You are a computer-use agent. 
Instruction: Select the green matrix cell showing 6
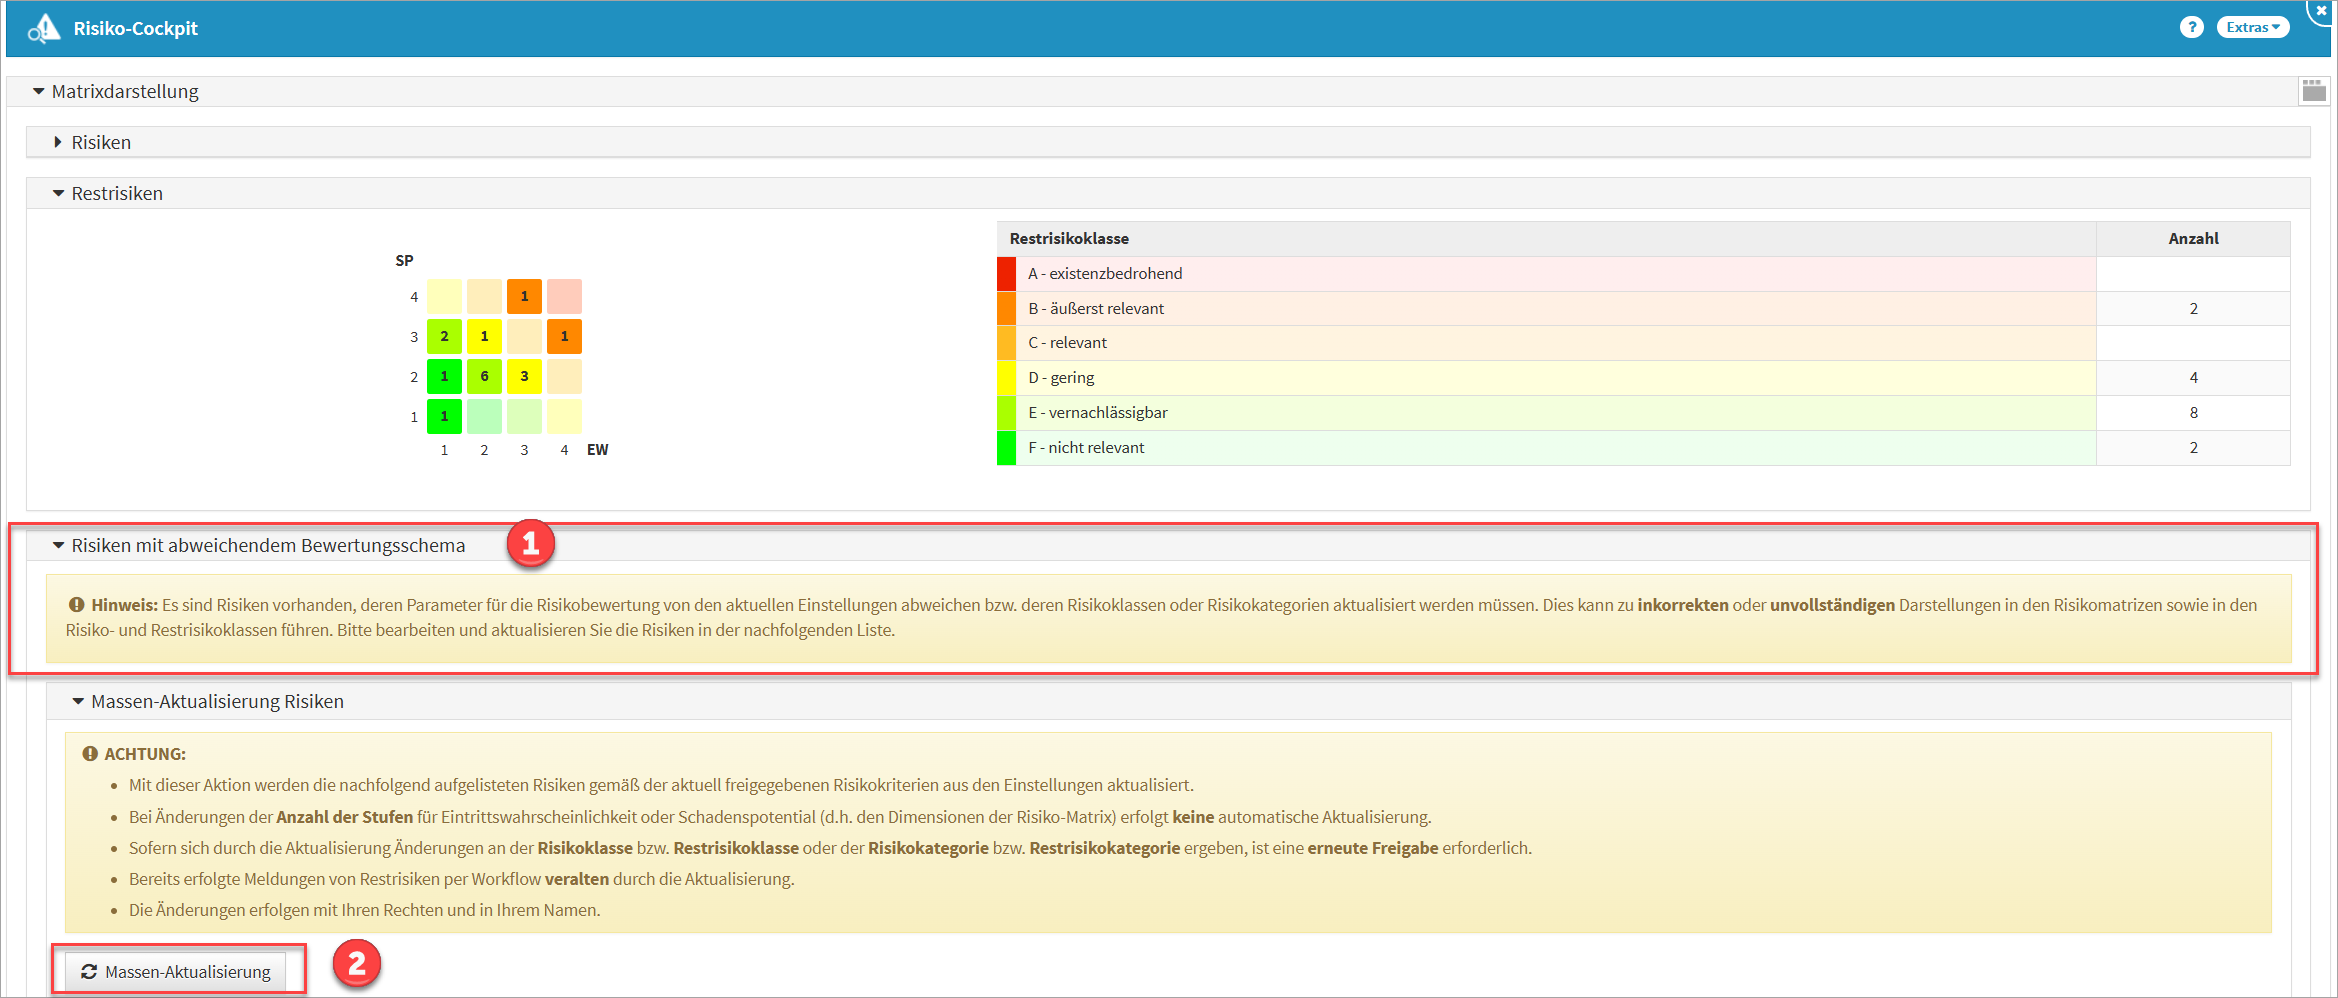click(484, 376)
